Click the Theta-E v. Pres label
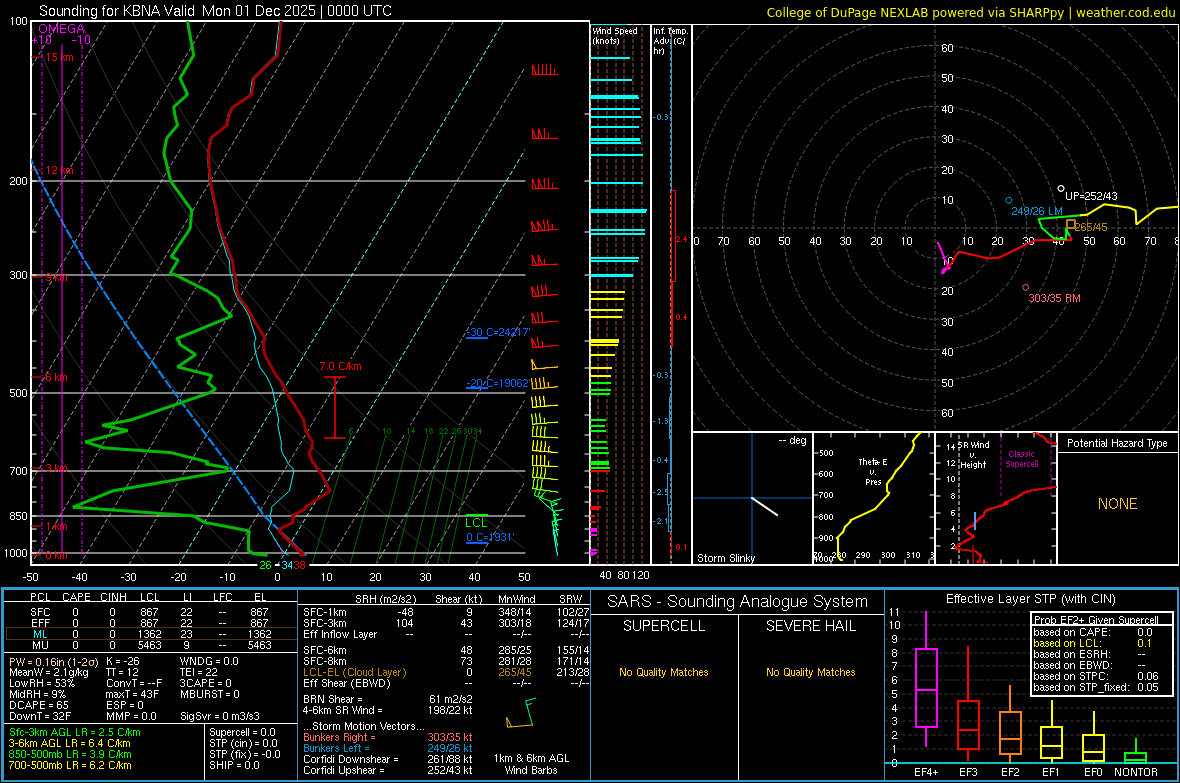 coord(873,471)
